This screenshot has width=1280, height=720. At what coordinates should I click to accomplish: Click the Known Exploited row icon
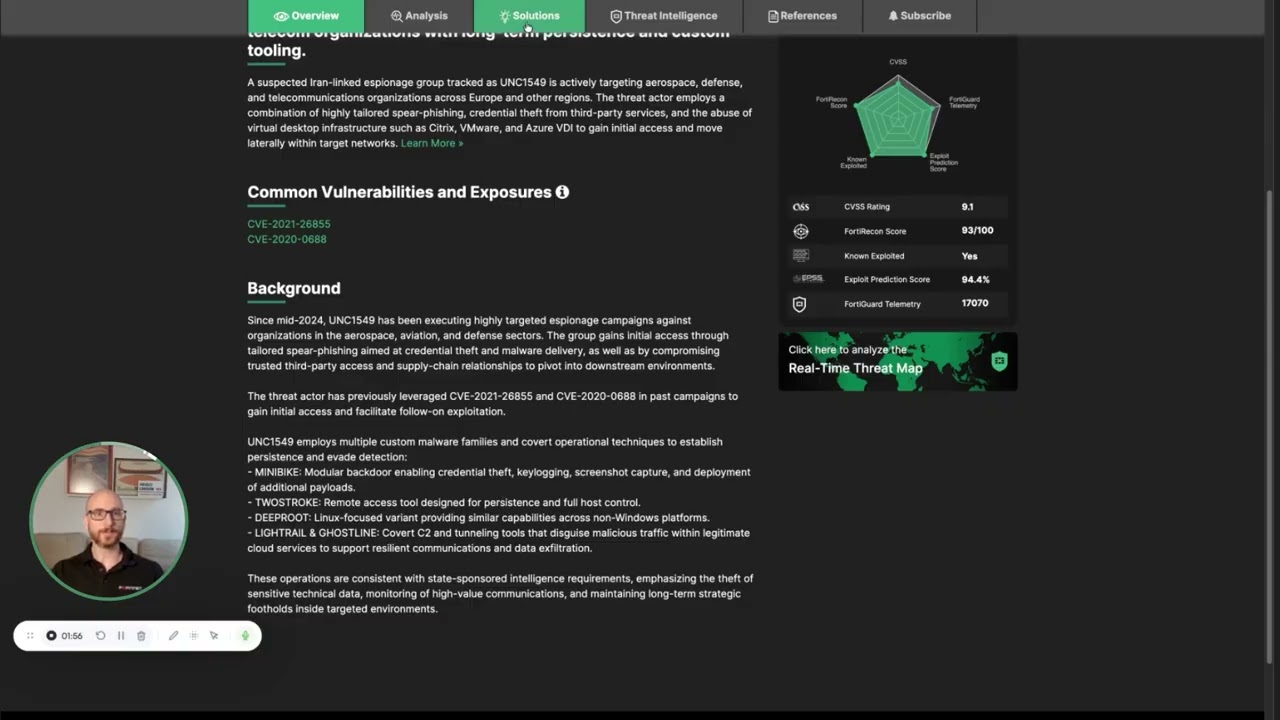(801, 256)
